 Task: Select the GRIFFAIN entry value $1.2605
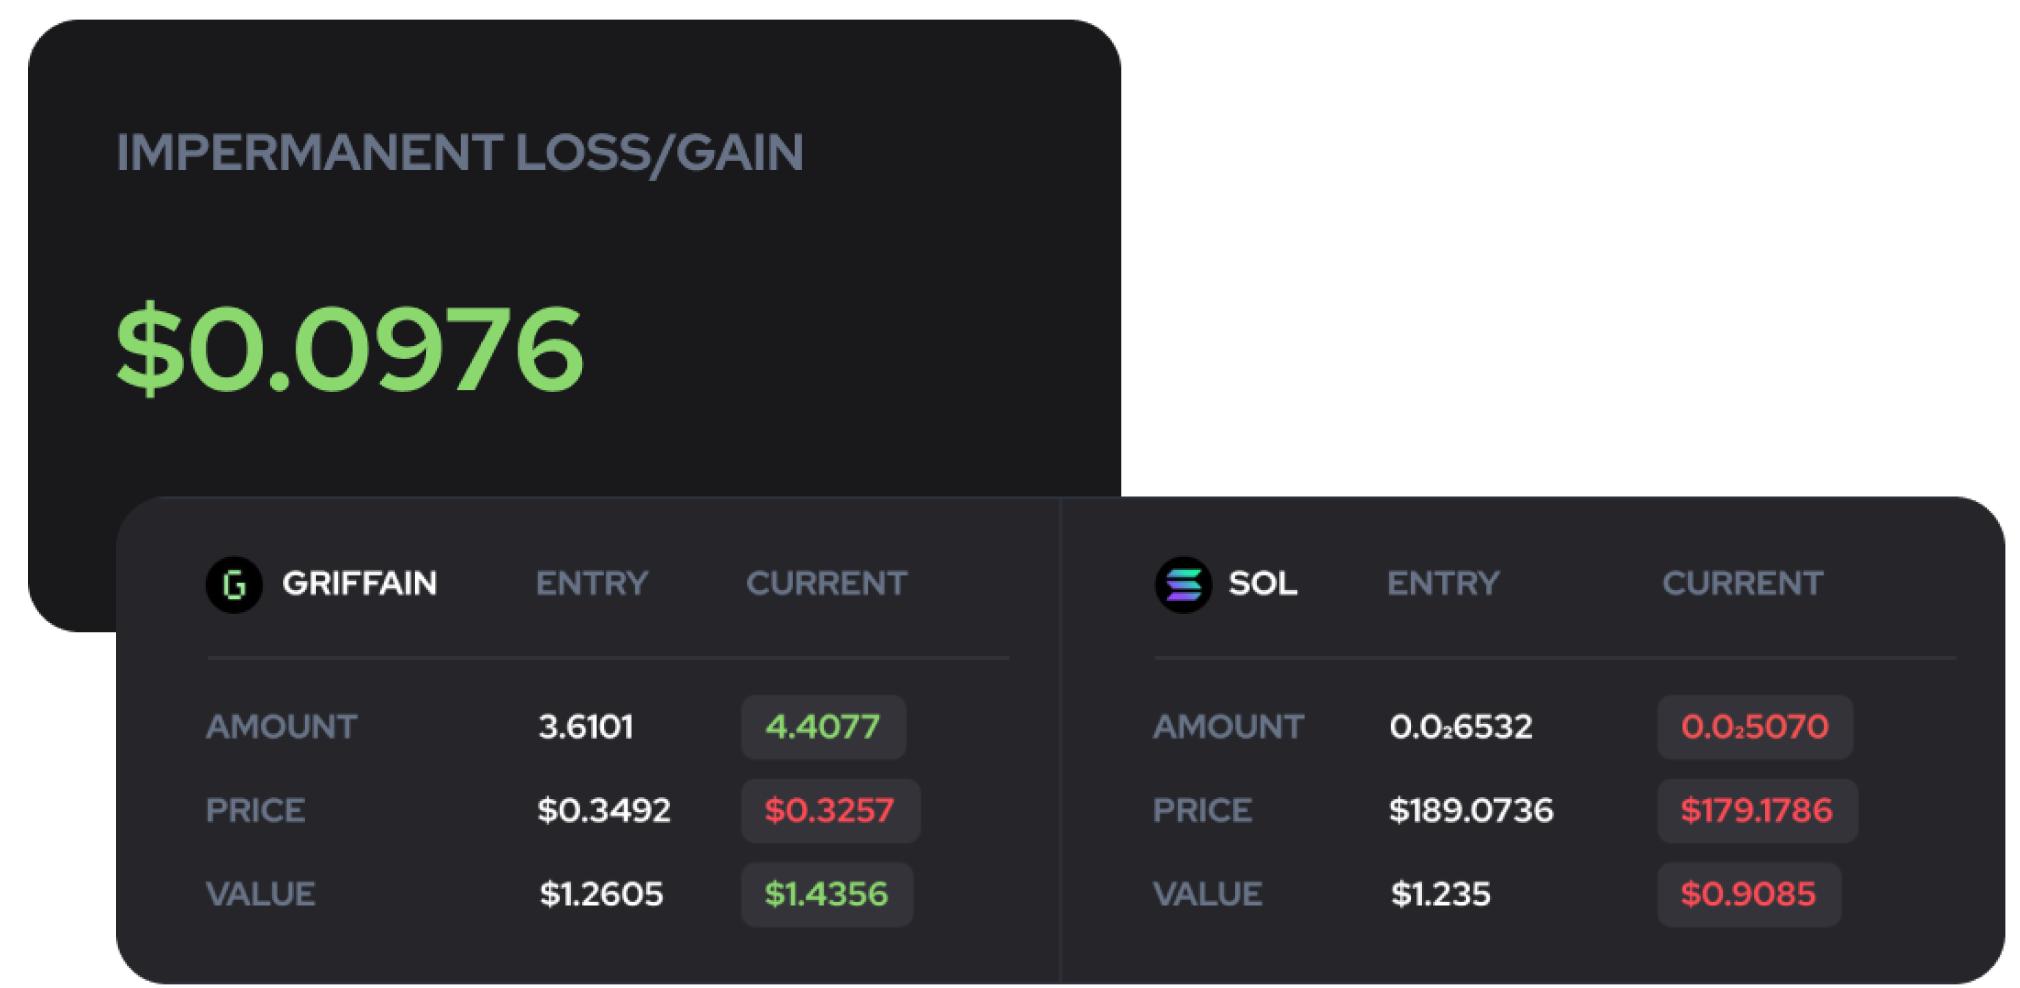pos(601,893)
